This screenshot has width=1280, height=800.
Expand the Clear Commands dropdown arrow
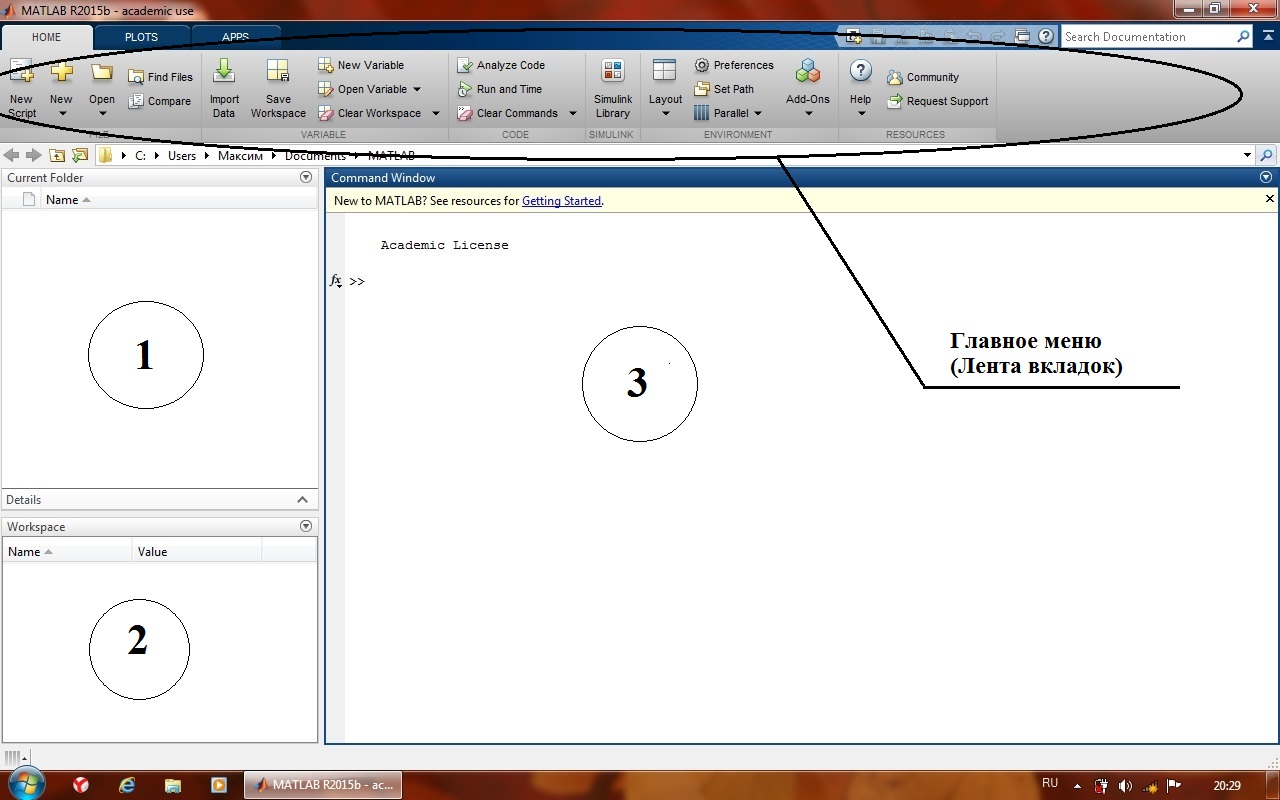(573, 113)
